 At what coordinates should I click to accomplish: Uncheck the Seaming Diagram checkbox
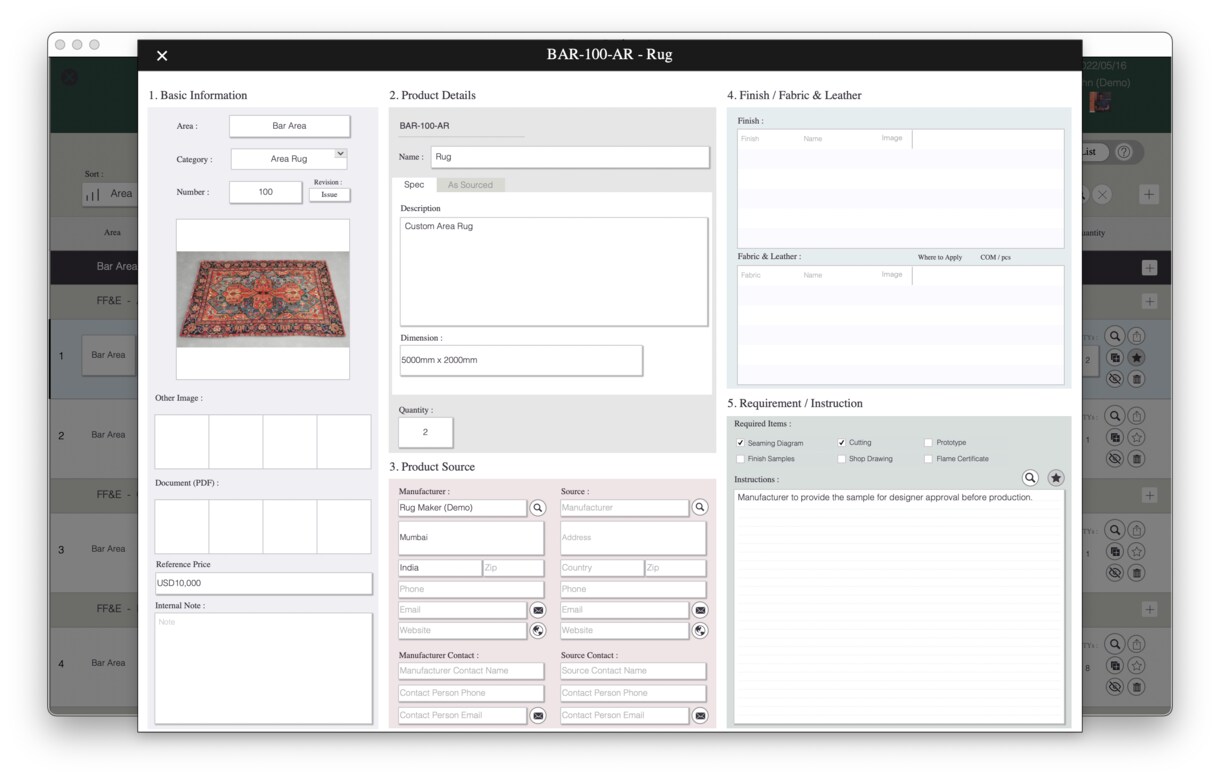740,443
